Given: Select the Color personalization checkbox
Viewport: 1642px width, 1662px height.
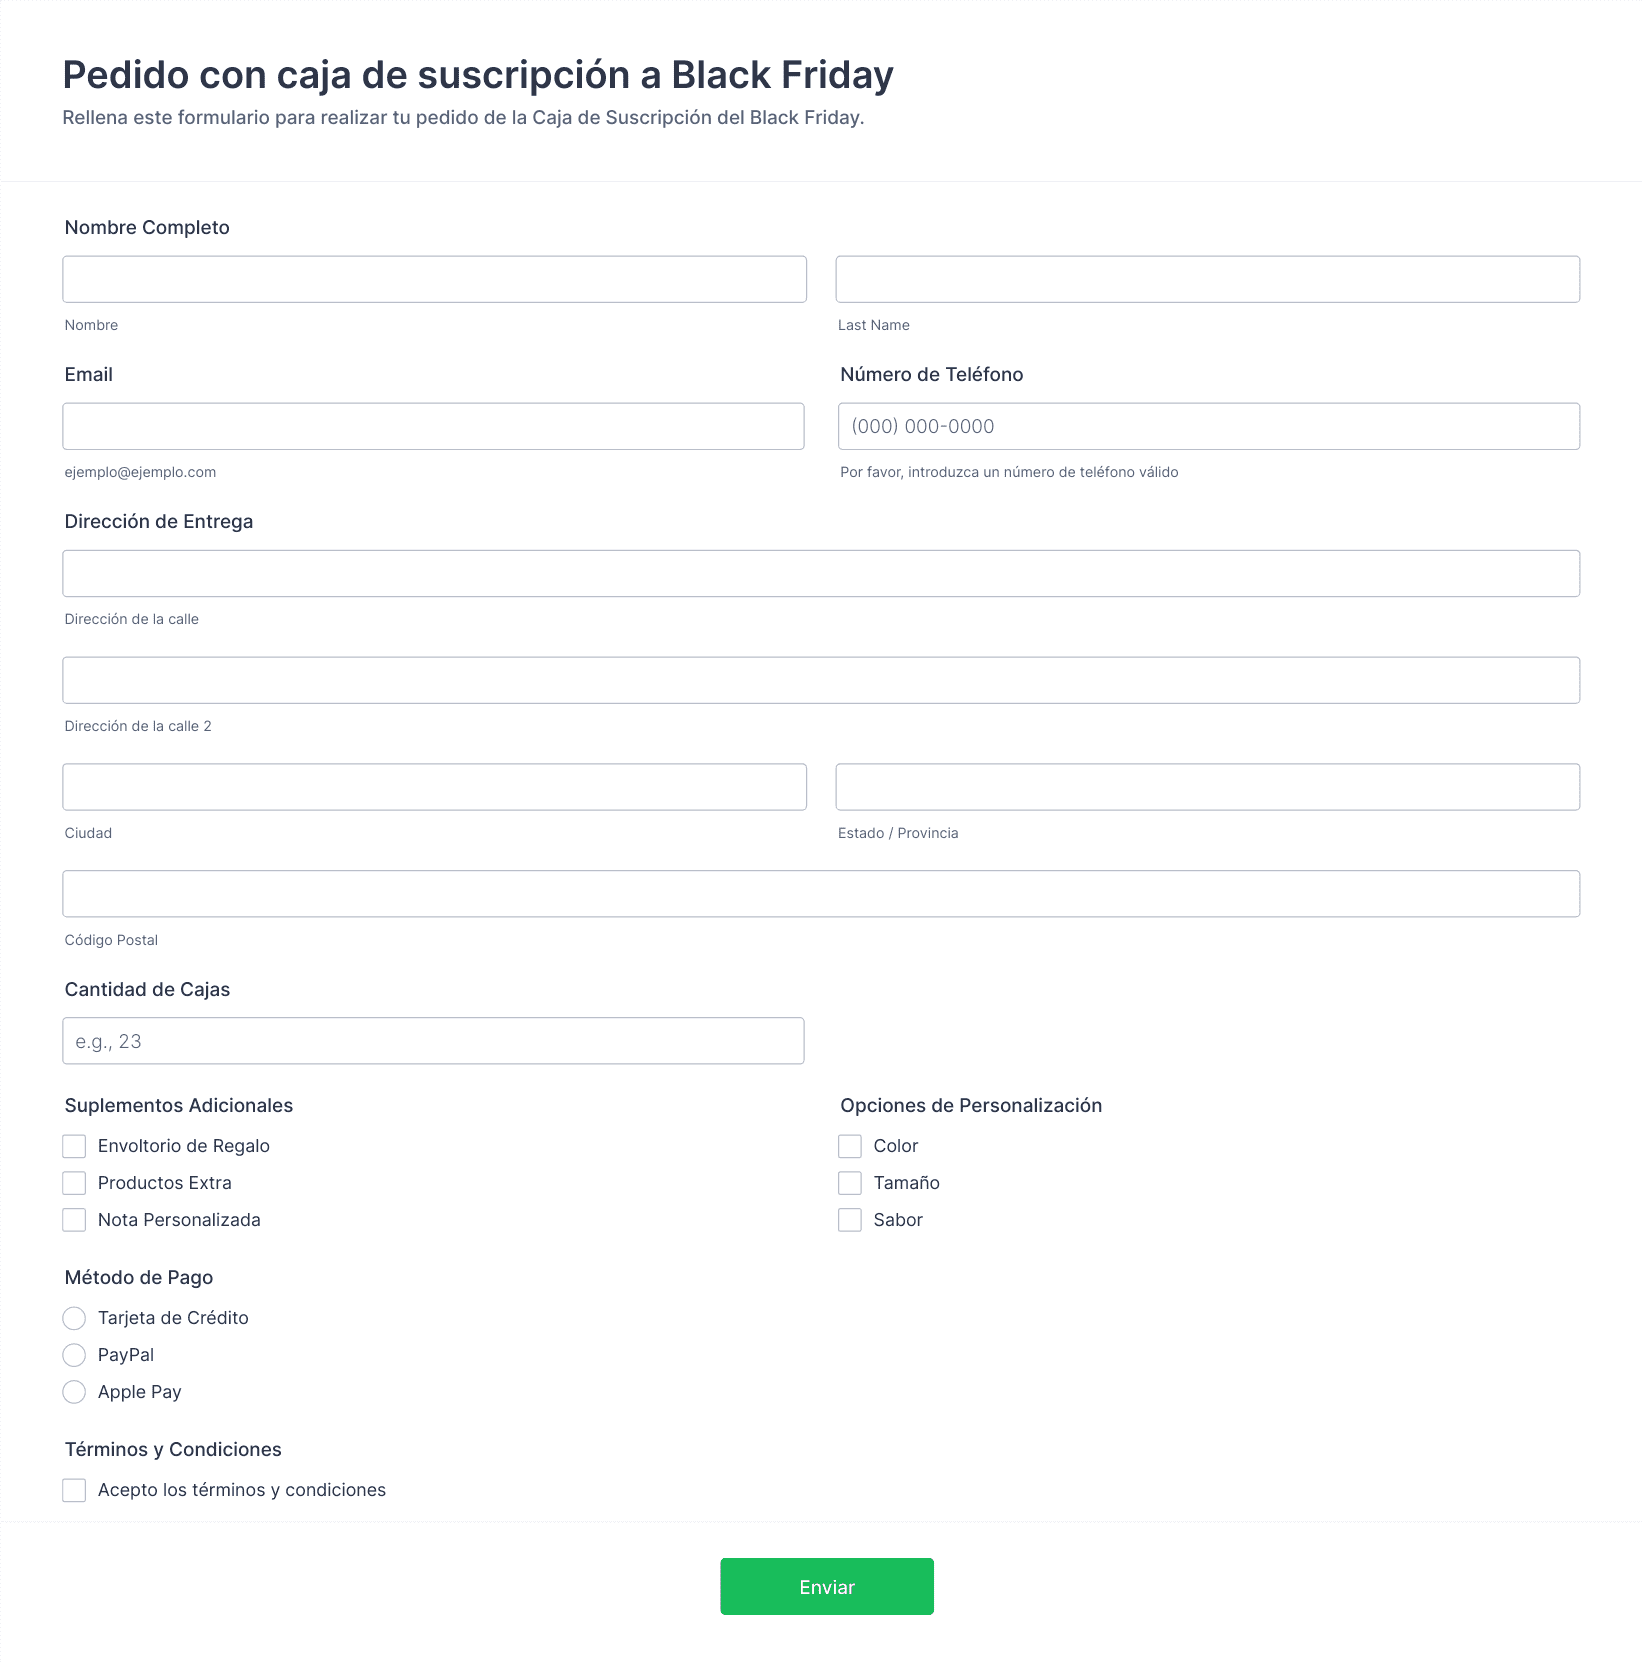Looking at the screenshot, I should [850, 1146].
